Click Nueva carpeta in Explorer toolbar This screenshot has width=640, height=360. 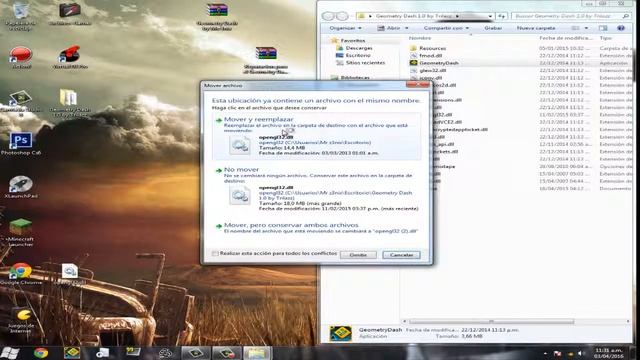point(536,28)
